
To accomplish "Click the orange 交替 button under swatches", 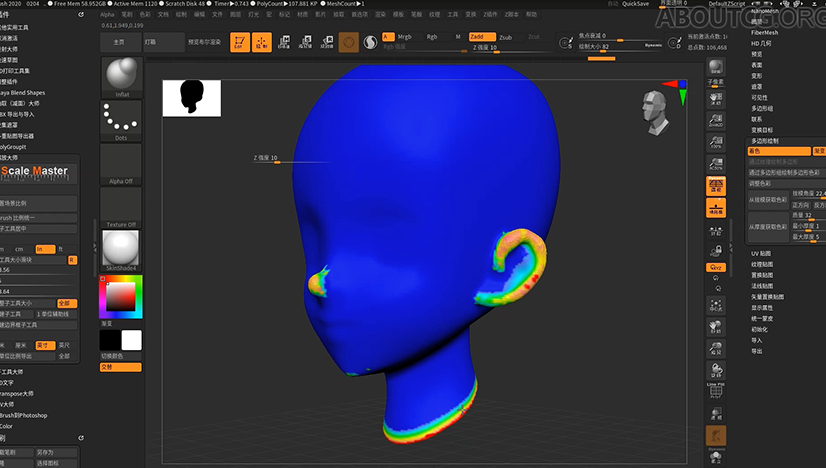I will click(121, 367).
